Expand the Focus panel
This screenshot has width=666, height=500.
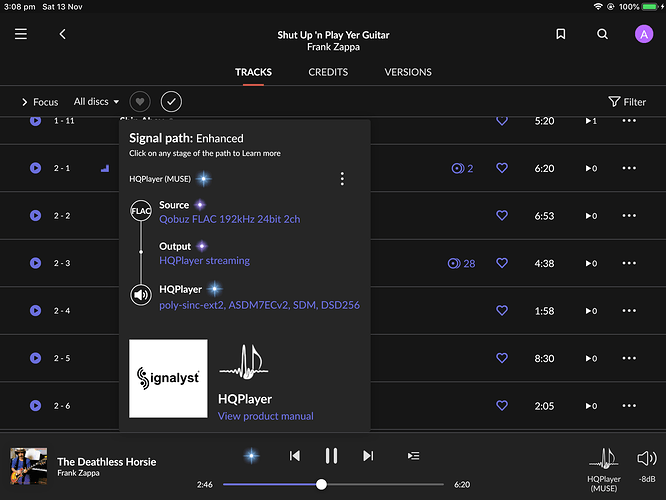(x=40, y=102)
